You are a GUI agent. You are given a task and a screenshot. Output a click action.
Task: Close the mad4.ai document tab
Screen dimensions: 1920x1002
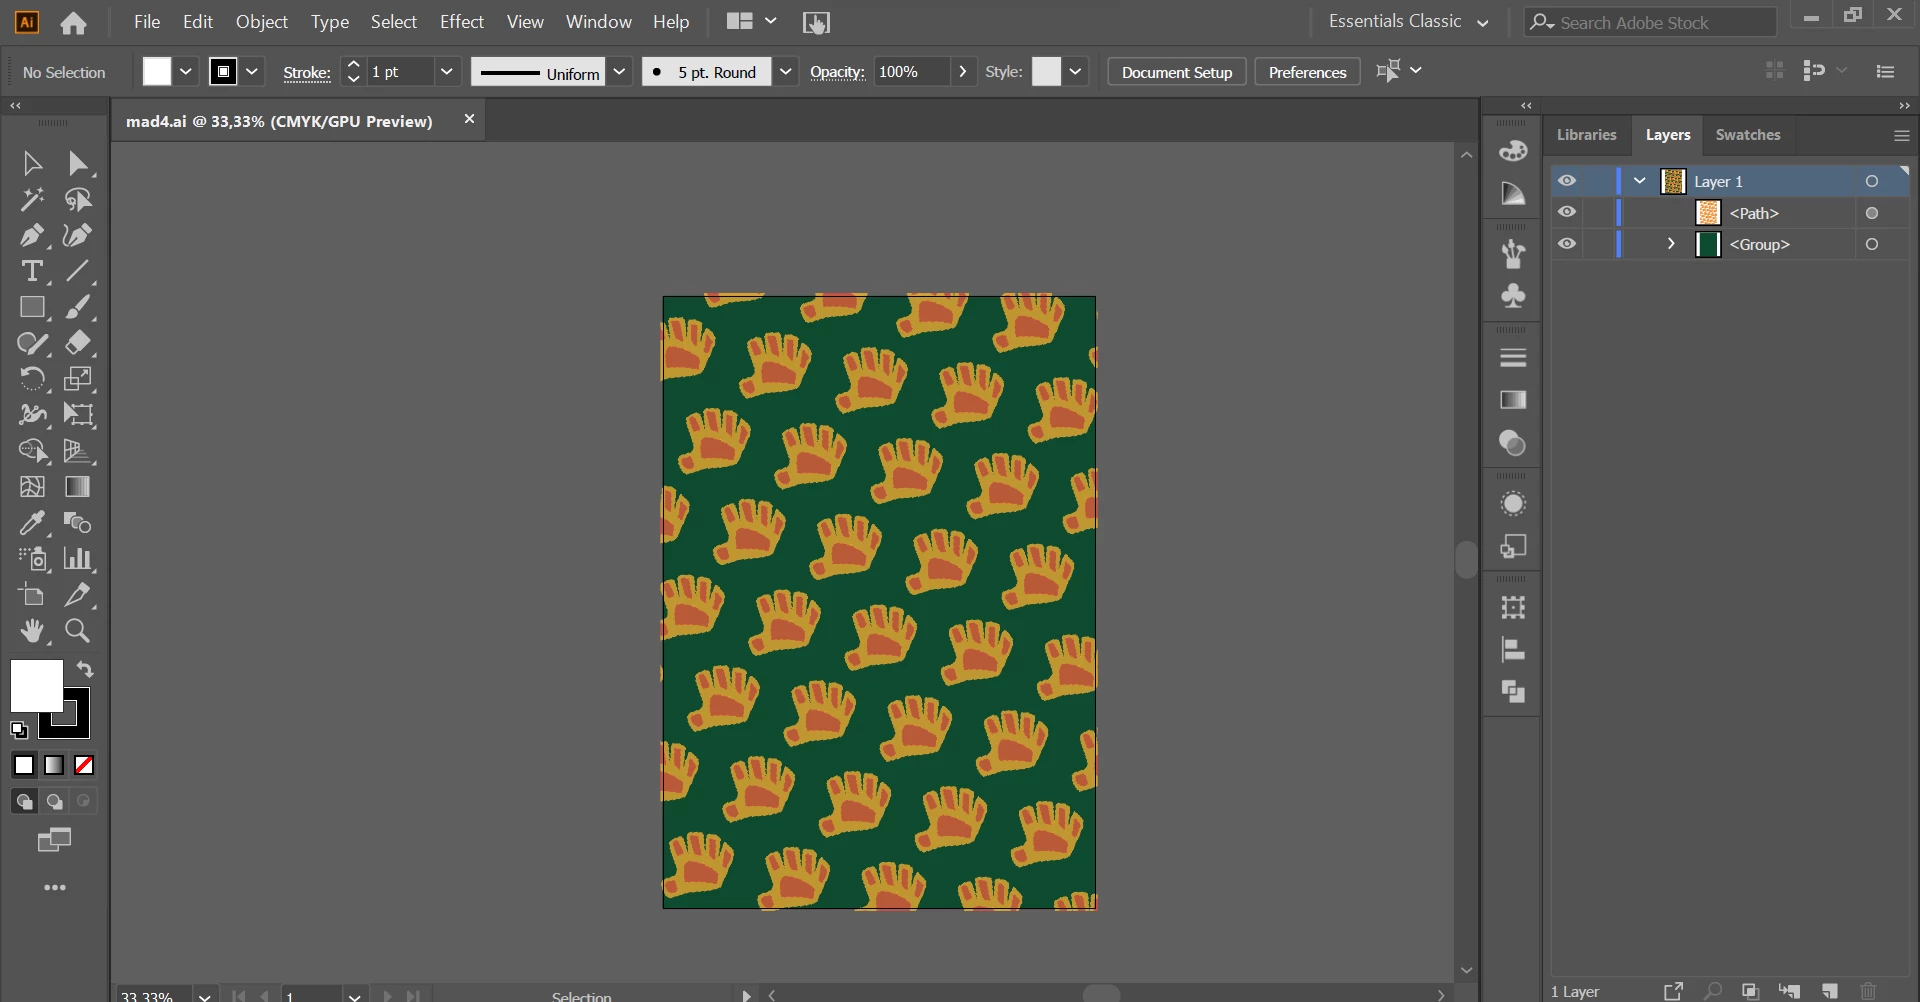[x=469, y=119]
